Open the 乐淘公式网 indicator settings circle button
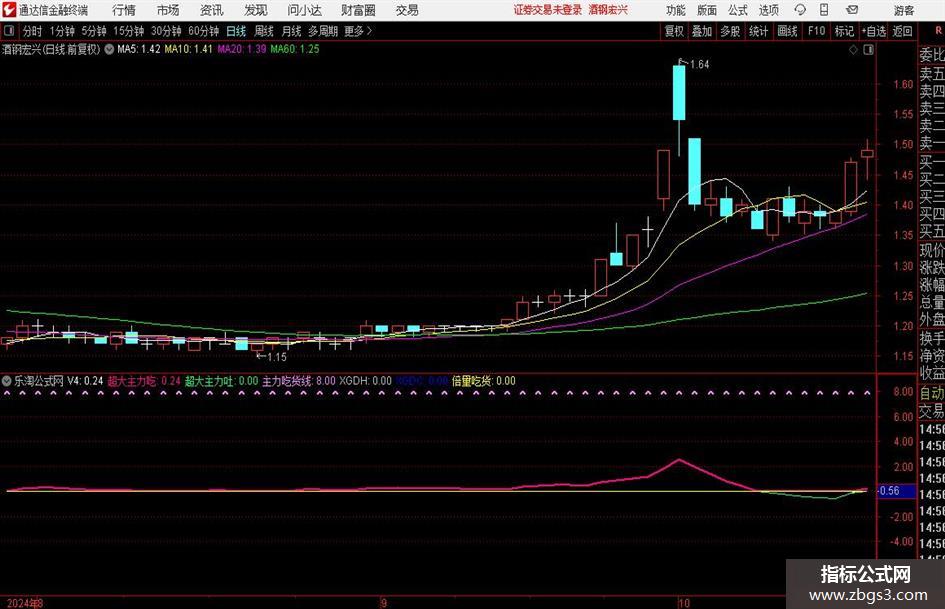This screenshot has height=609, width=945. (x=6, y=380)
